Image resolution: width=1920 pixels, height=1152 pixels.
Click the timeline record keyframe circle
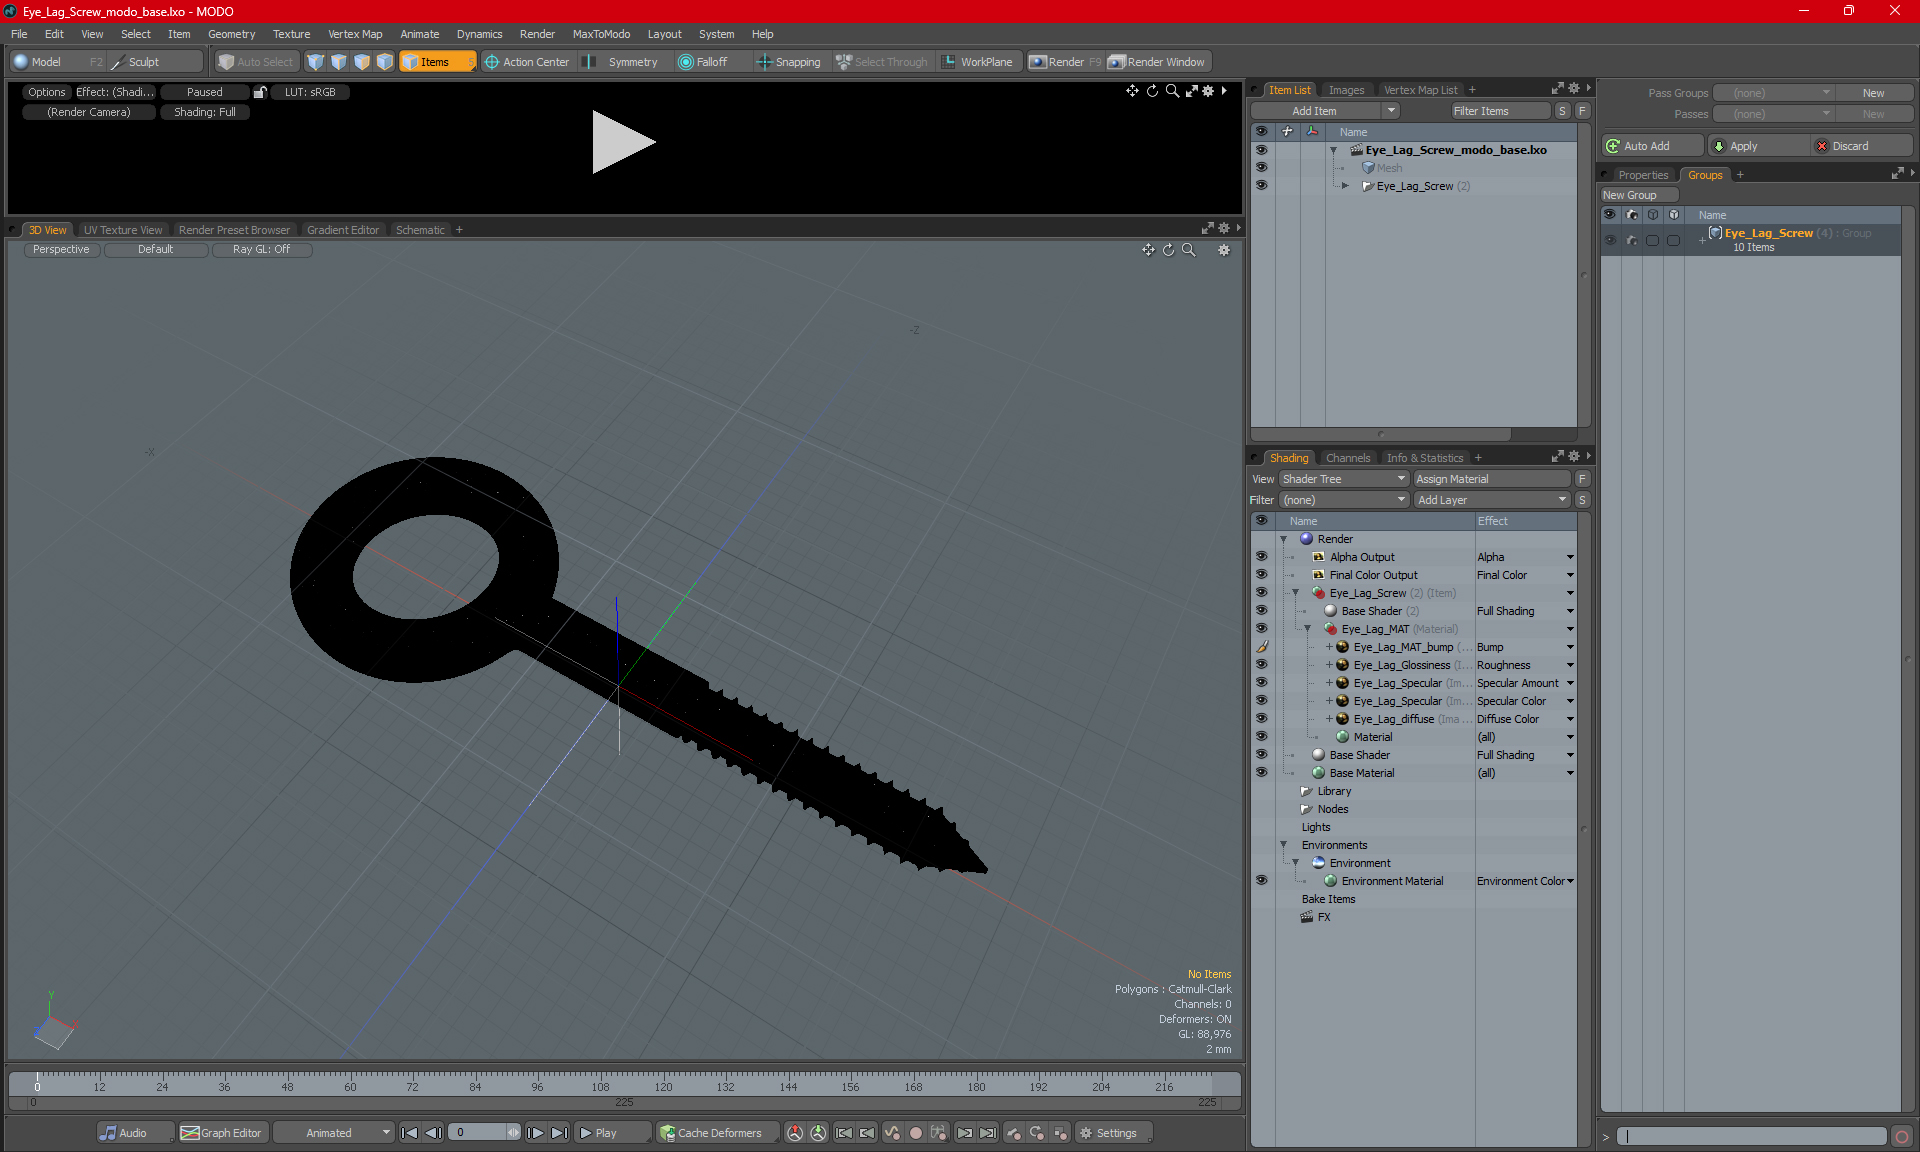(915, 1133)
